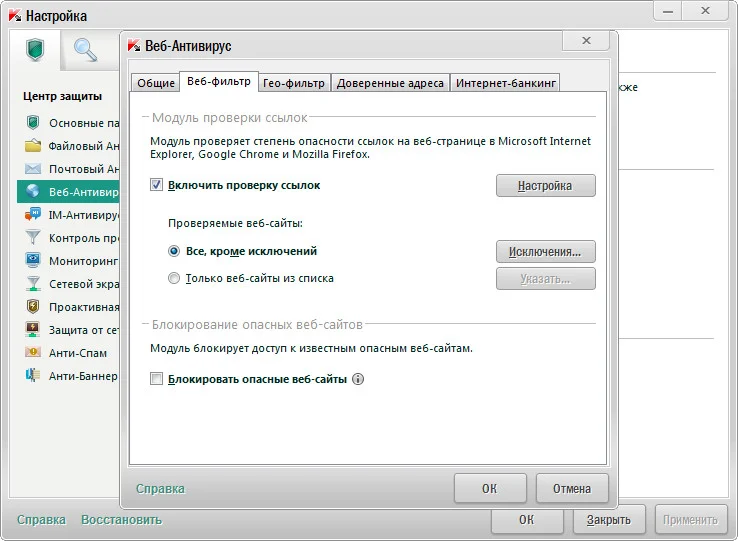
Task: Select the Почтовый Антивирус envelope icon
Action: tap(32, 169)
